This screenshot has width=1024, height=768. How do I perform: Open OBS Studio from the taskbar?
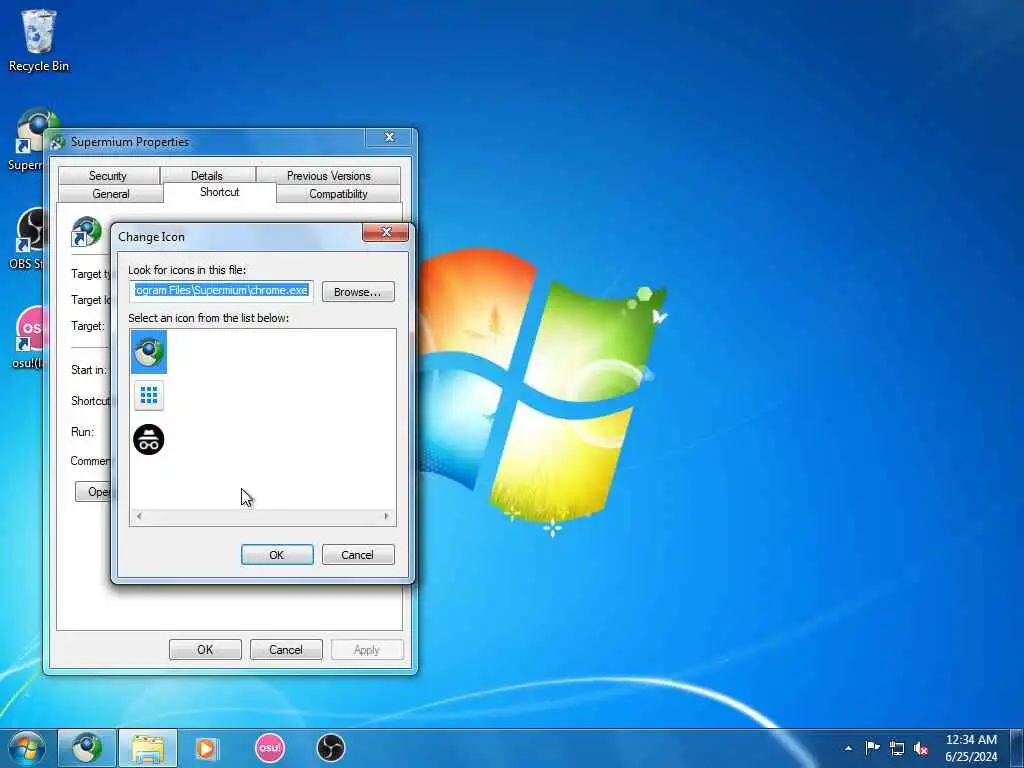(330, 748)
